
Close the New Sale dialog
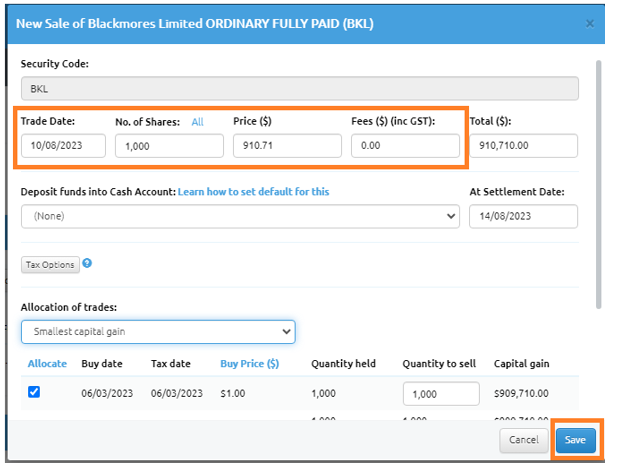[x=589, y=24]
